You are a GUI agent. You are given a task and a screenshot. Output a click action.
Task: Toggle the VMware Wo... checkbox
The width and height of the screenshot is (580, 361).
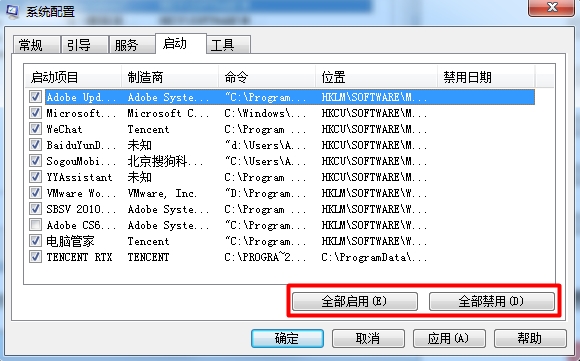click(35, 193)
